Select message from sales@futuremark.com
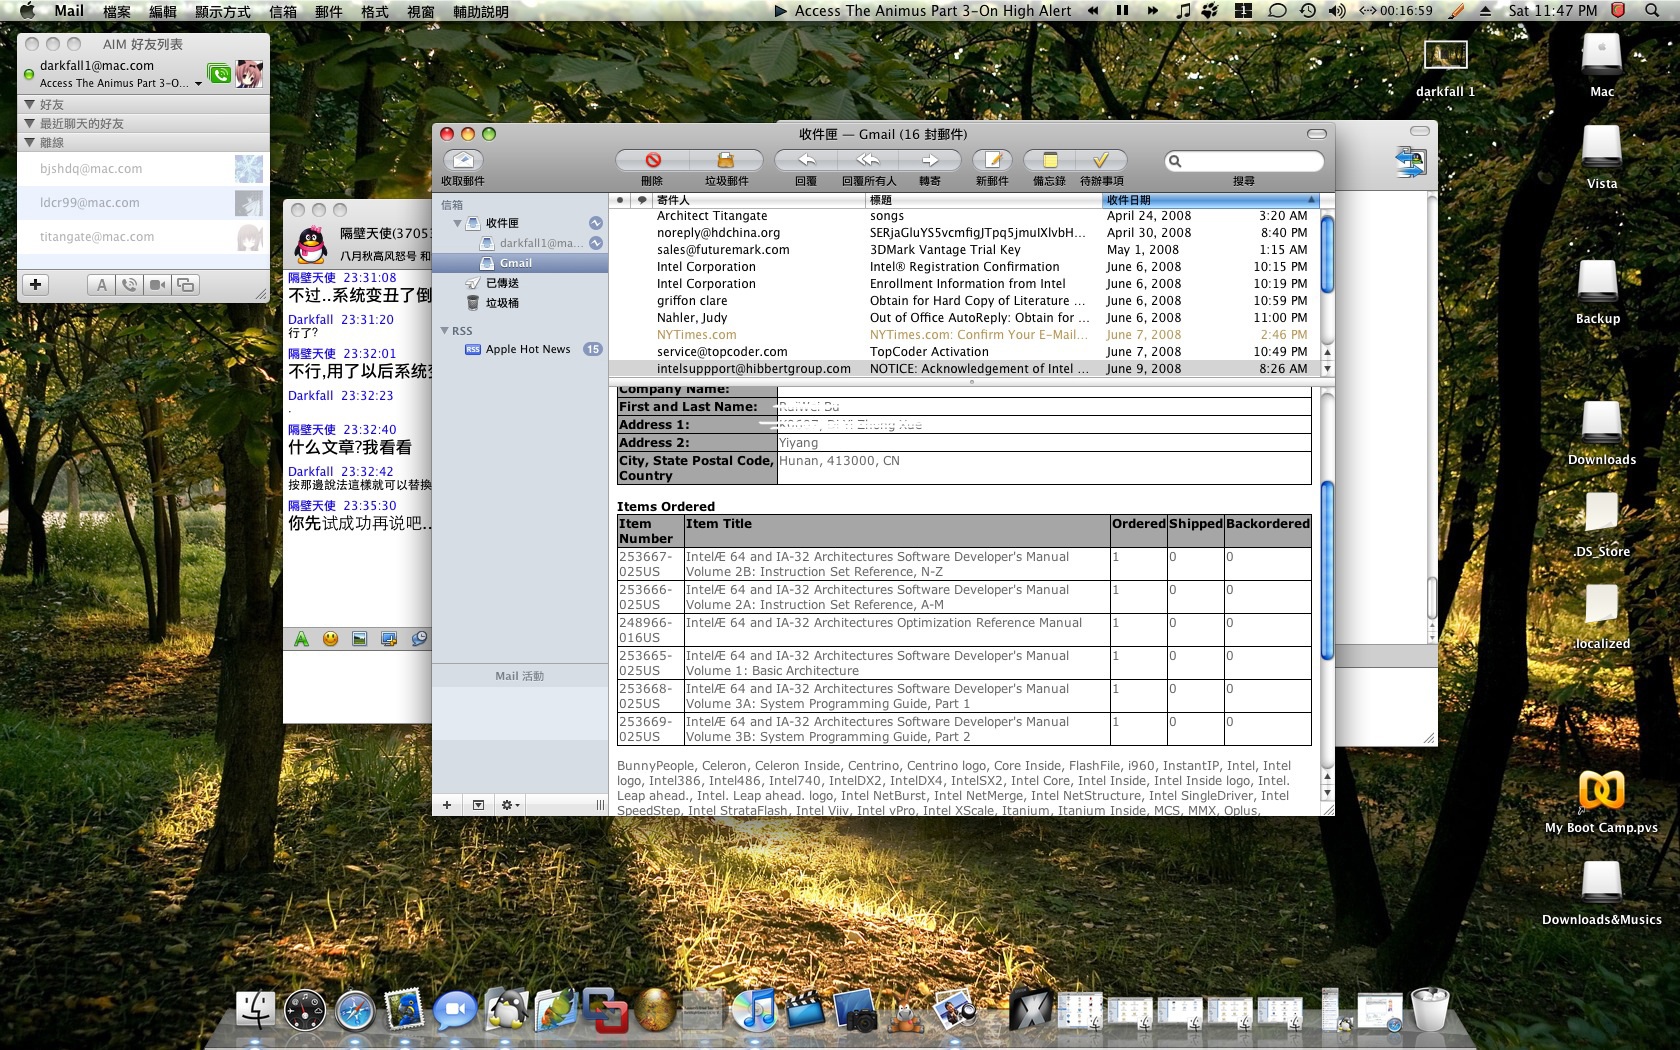This screenshot has height=1050, width=1680. coord(965,250)
